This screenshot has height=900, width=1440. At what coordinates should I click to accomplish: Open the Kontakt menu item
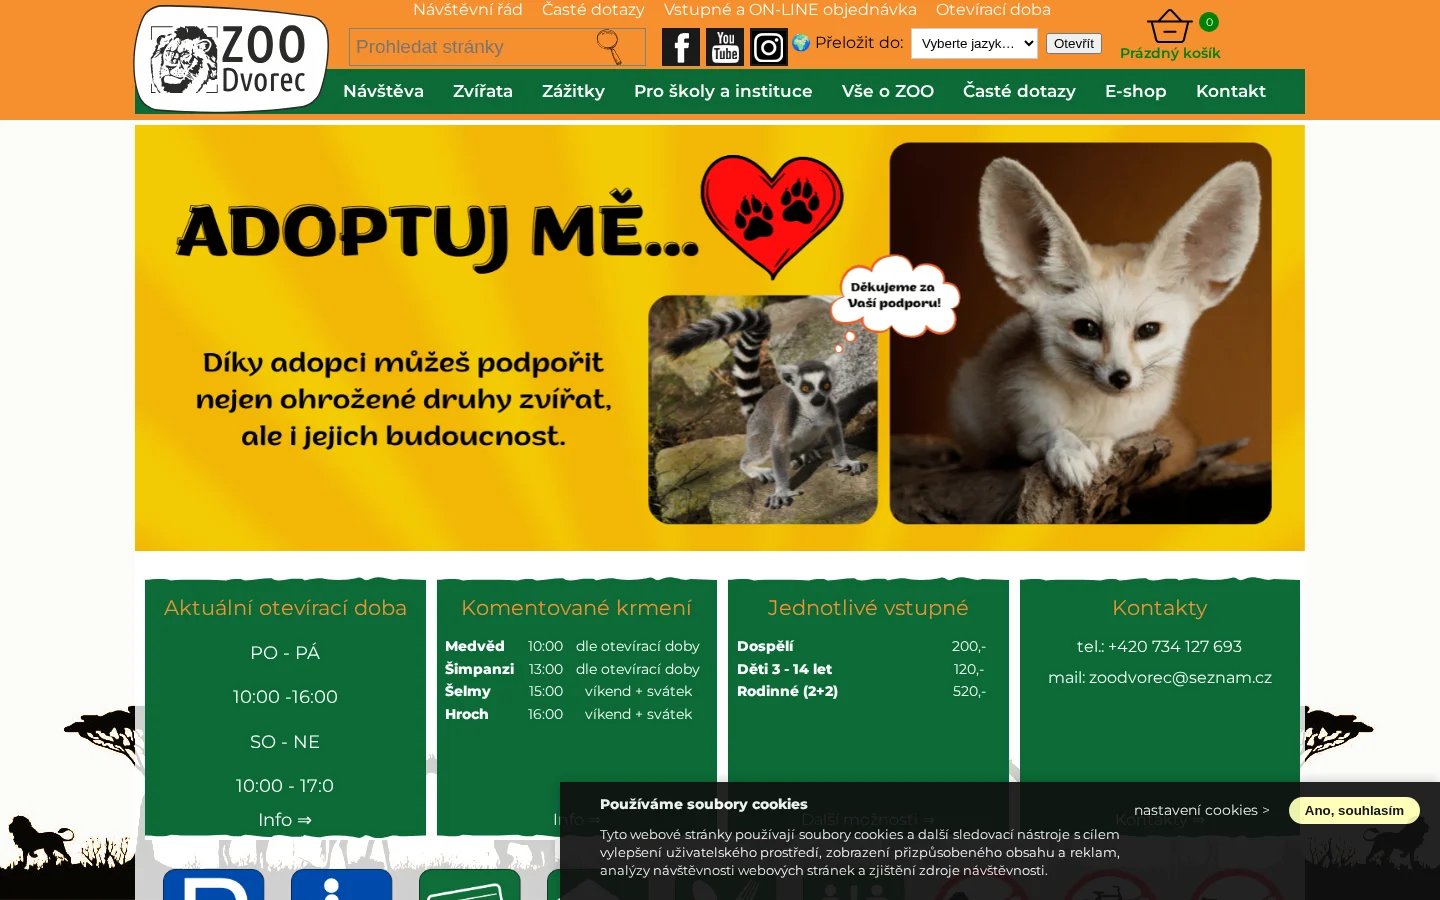tap(1231, 91)
